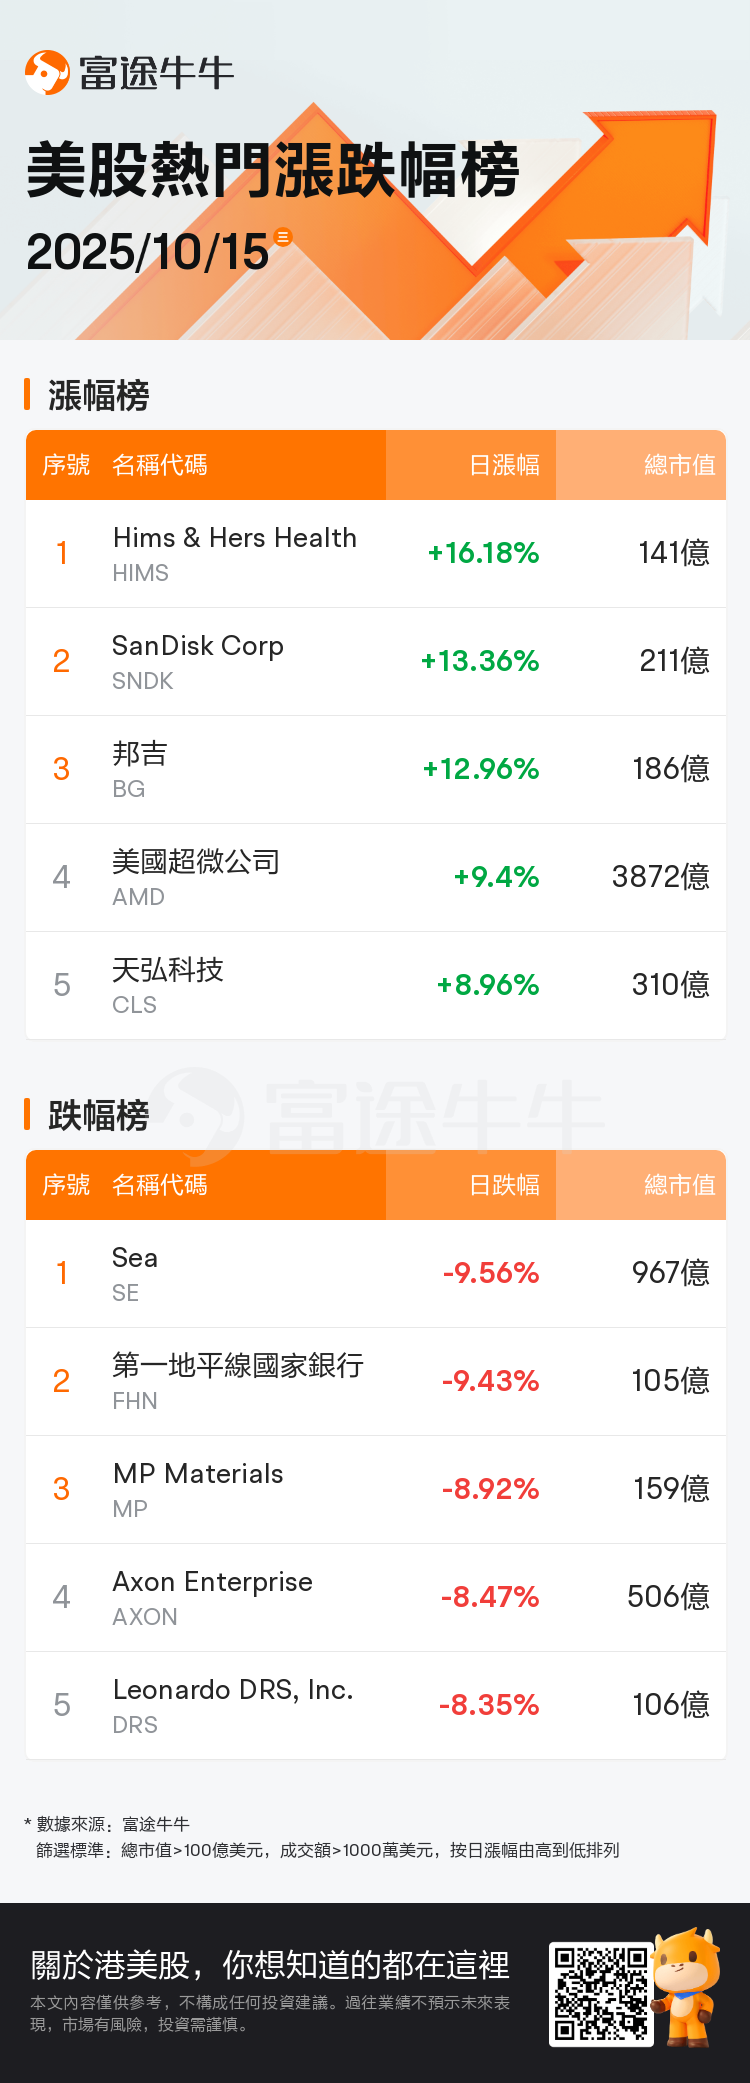Click the 日跌幅 column header

coord(504,1185)
